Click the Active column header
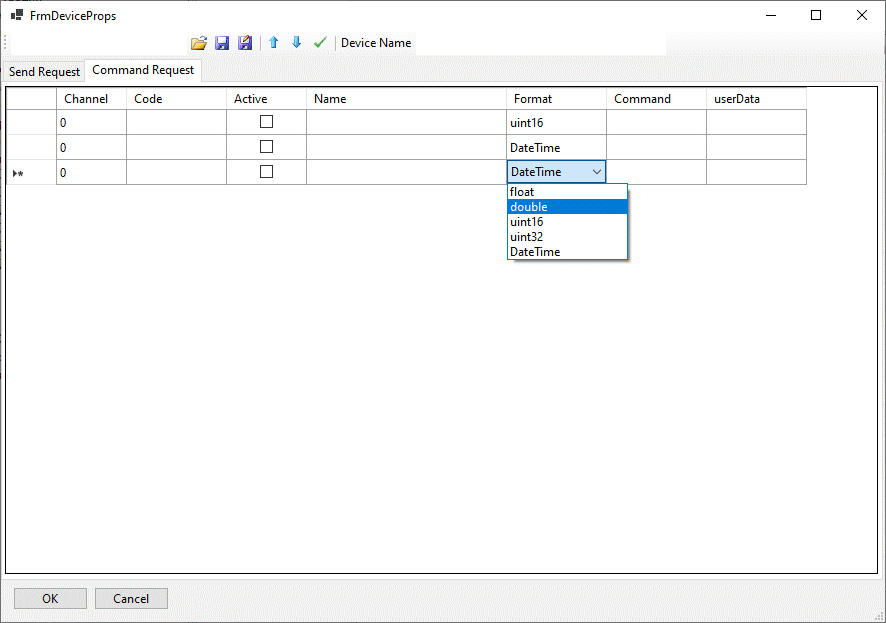 tap(267, 99)
